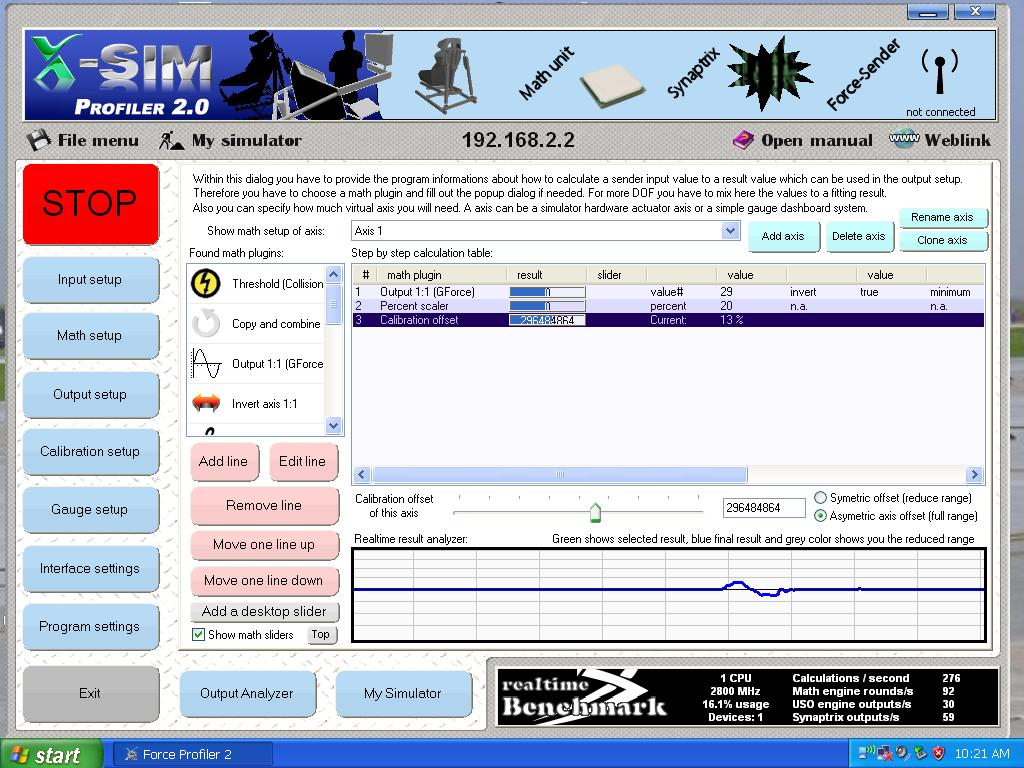The image size is (1024, 768).
Task: Click the My simulator figure icon
Action: click(171, 140)
